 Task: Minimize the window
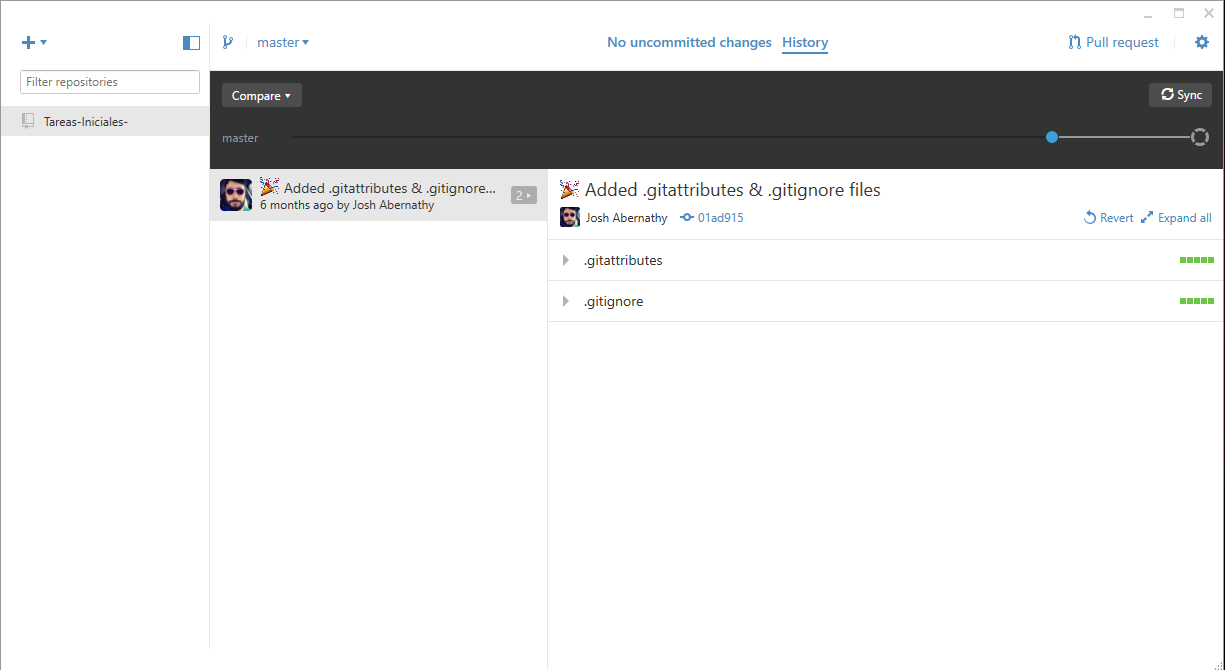[x=1149, y=14]
